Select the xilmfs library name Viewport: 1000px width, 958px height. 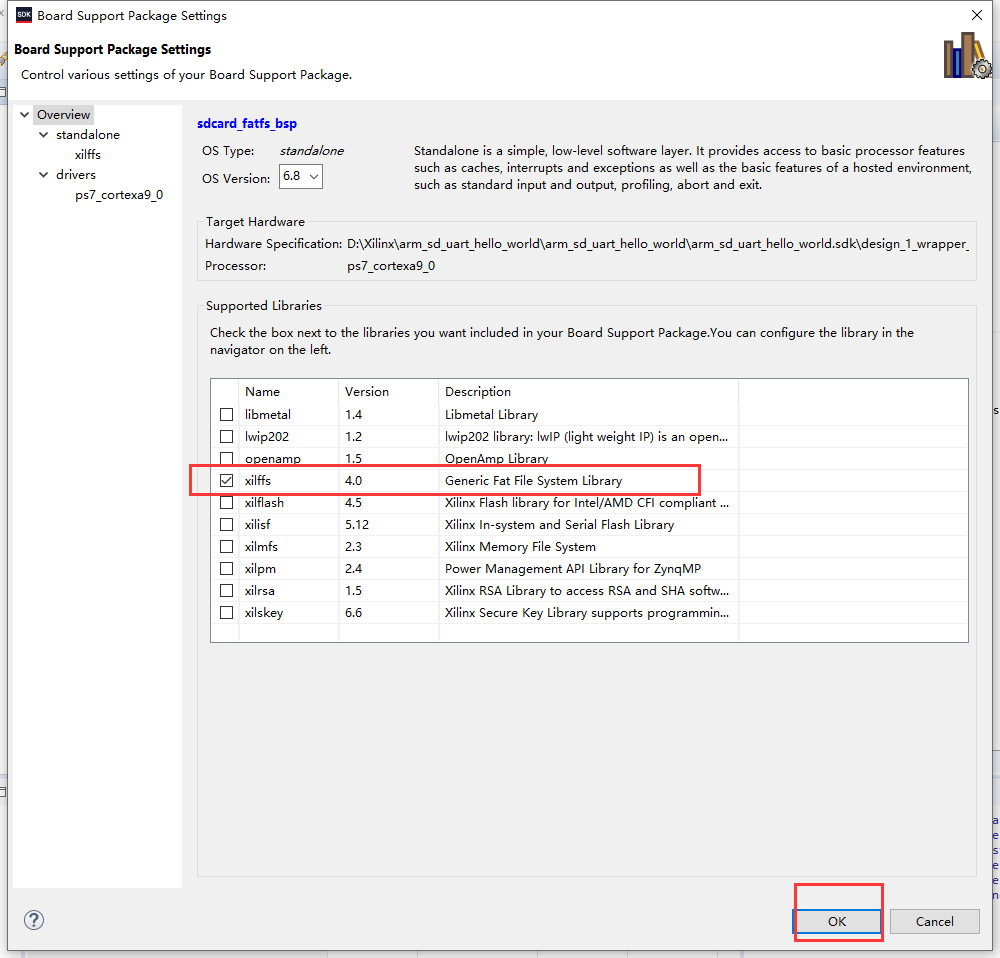pyautogui.click(x=261, y=547)
